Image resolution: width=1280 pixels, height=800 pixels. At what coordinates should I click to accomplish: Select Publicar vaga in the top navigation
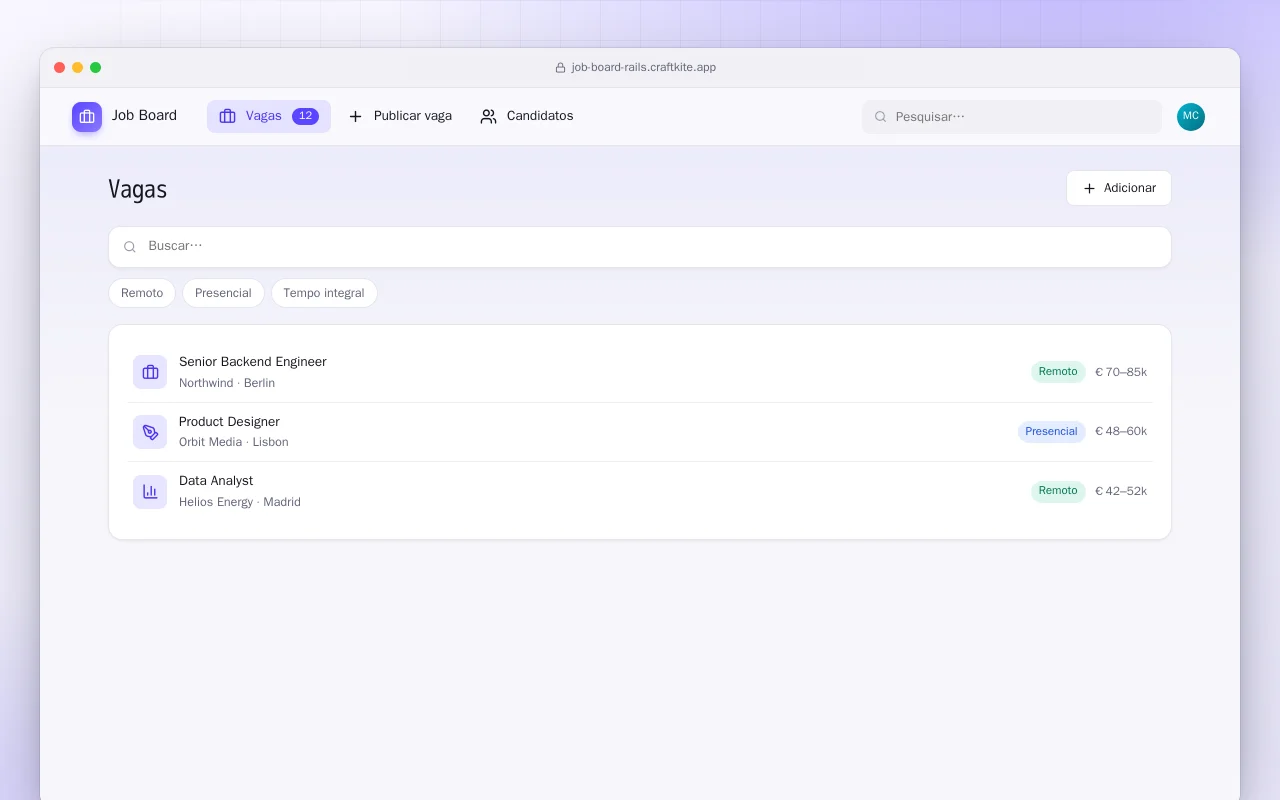point(400,116)
